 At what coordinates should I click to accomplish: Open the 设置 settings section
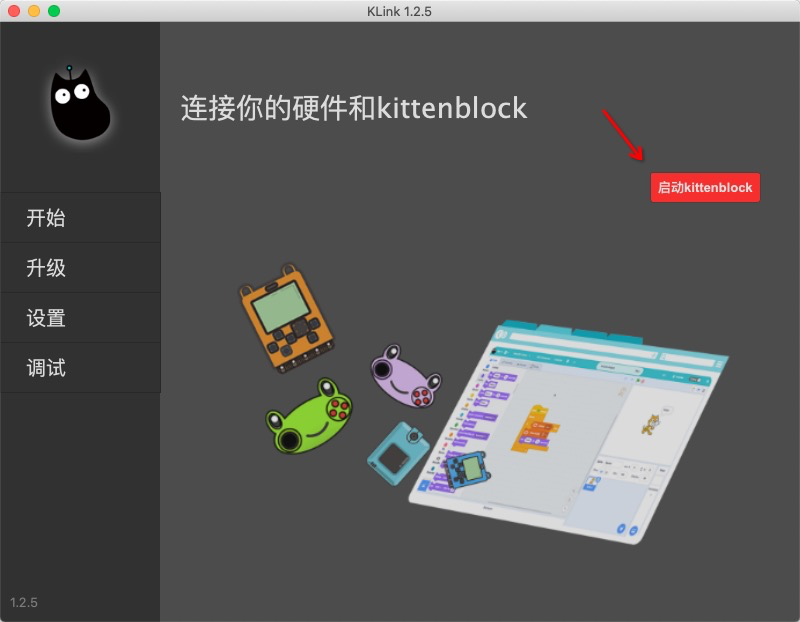[80, 318]
